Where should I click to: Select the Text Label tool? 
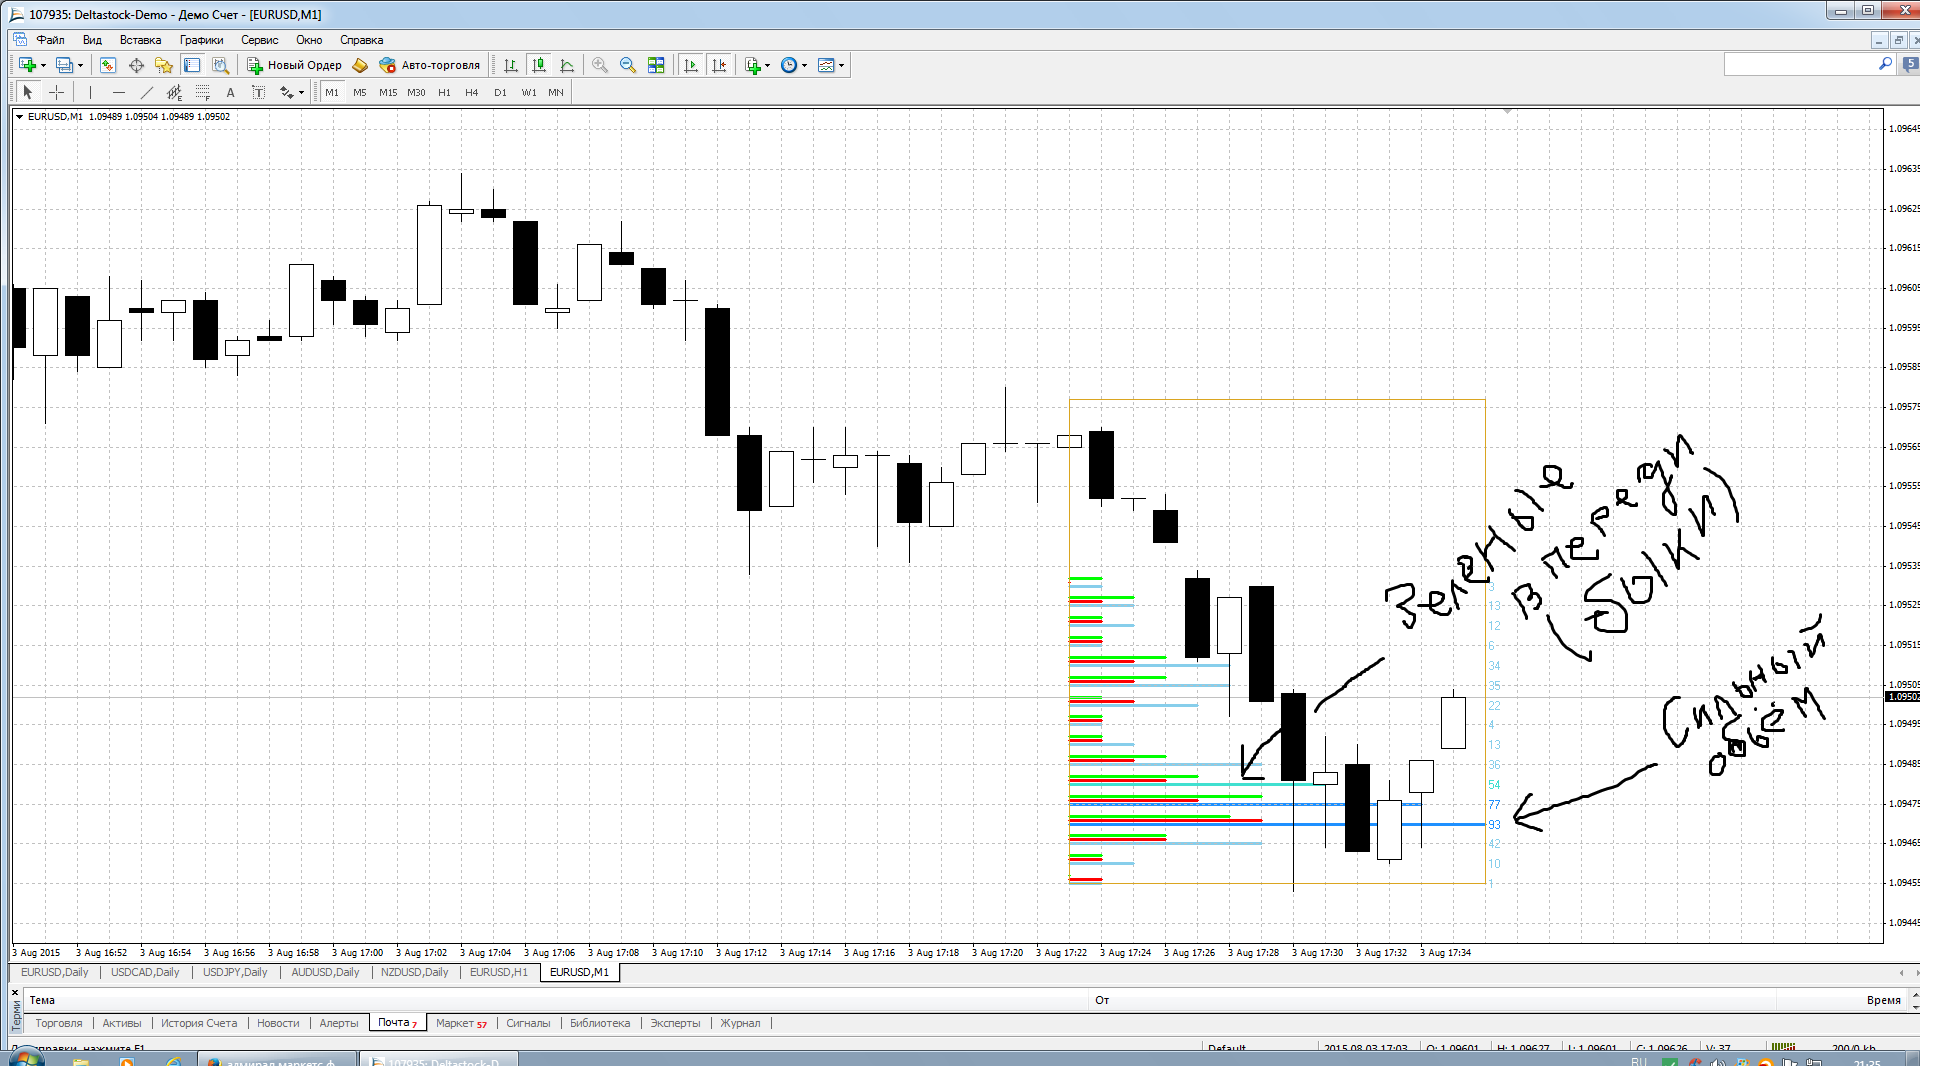(x=258, y=92)
